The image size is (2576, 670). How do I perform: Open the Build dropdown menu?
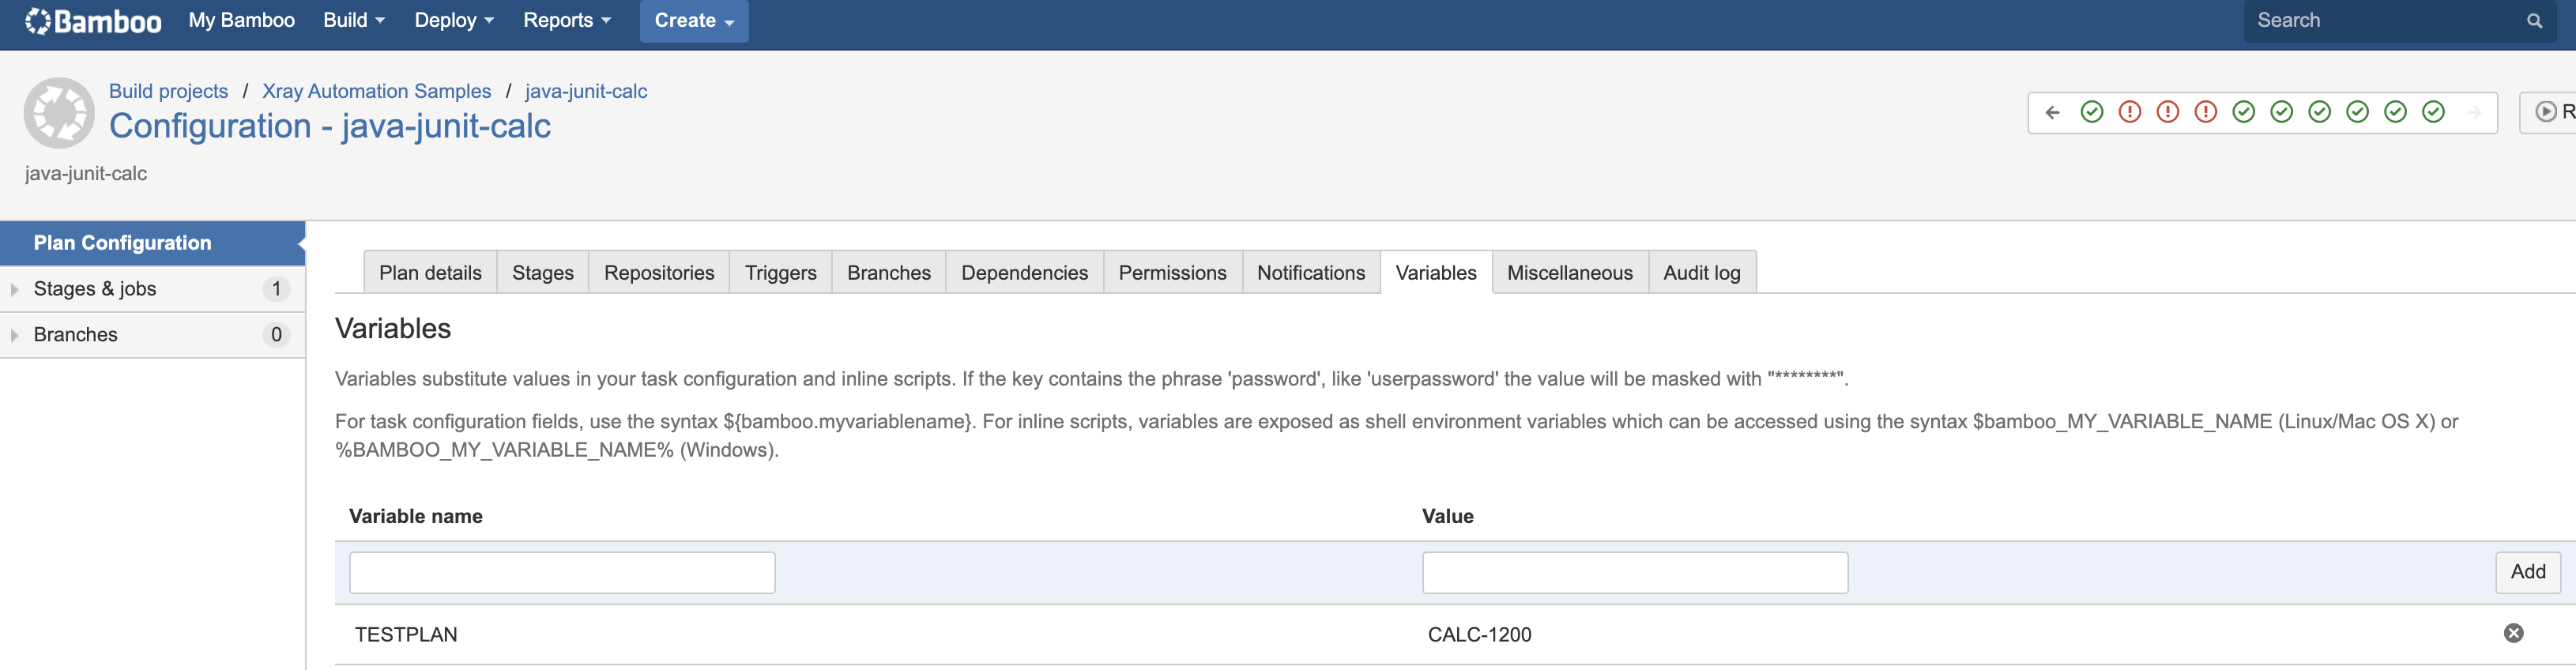pyautogui.click(x=354, y=21)
